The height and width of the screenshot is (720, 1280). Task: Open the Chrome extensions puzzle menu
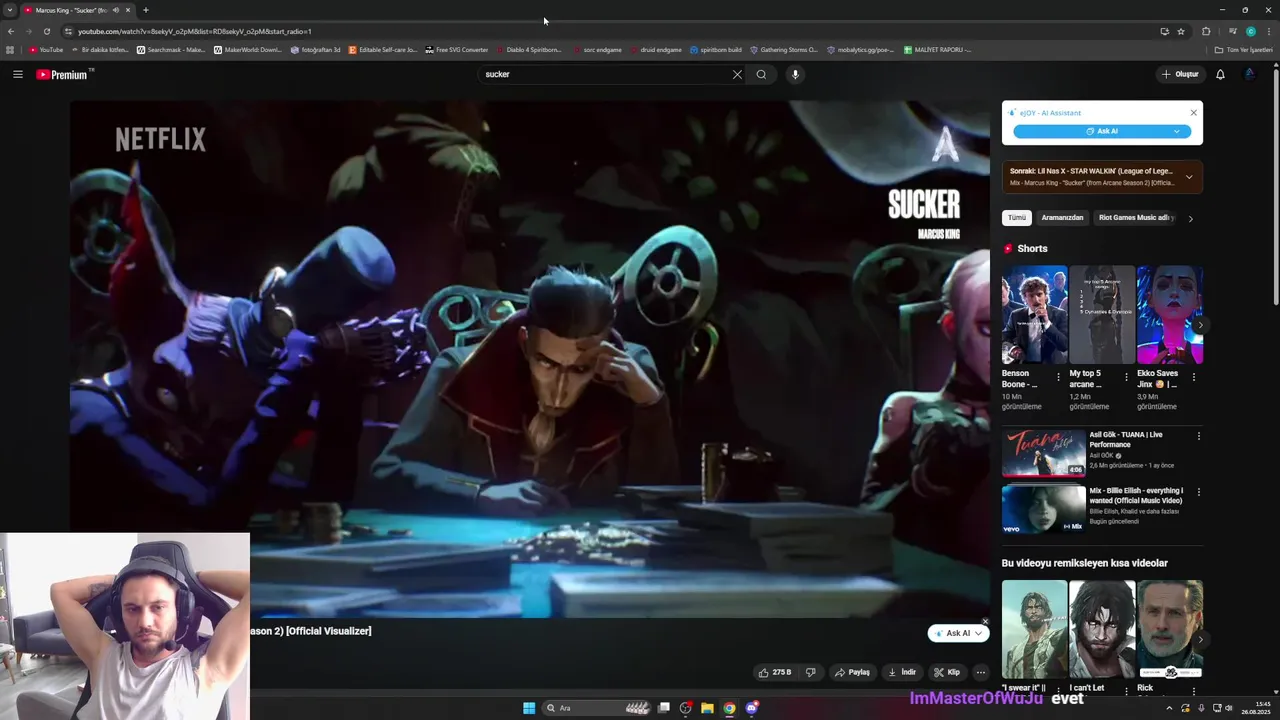(1206, 31)
